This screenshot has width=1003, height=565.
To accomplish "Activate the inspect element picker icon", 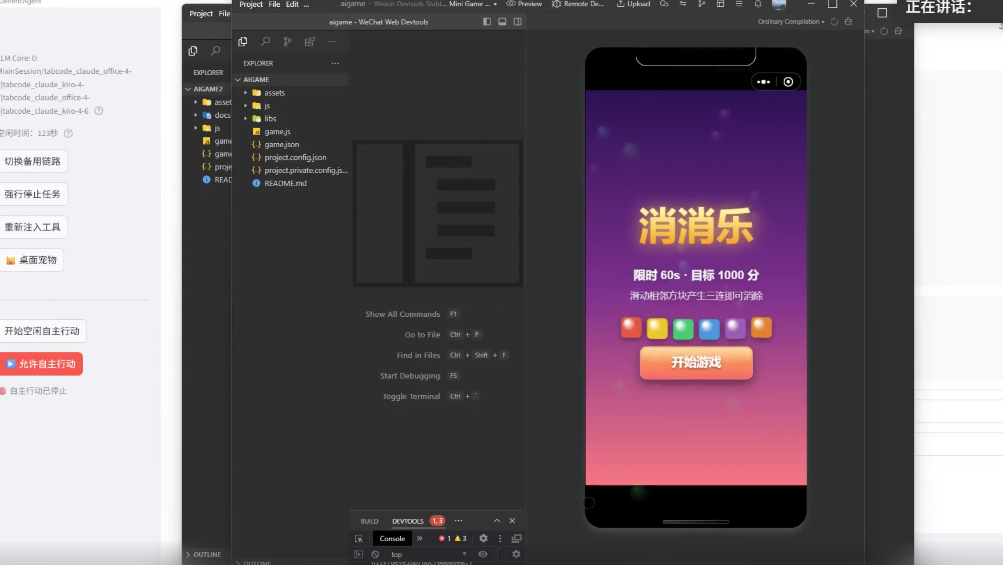I will (x=359, y=539).
